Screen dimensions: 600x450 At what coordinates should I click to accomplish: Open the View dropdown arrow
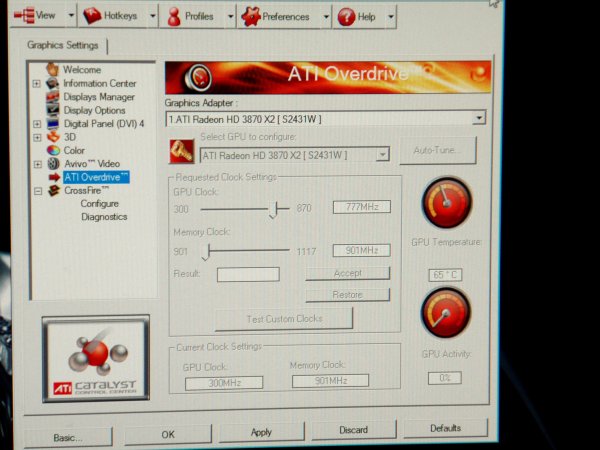coord(71,16)
